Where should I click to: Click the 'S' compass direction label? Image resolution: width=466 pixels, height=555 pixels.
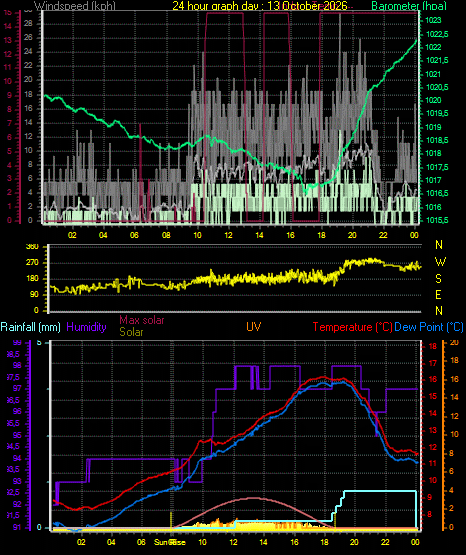coord(438,279)
